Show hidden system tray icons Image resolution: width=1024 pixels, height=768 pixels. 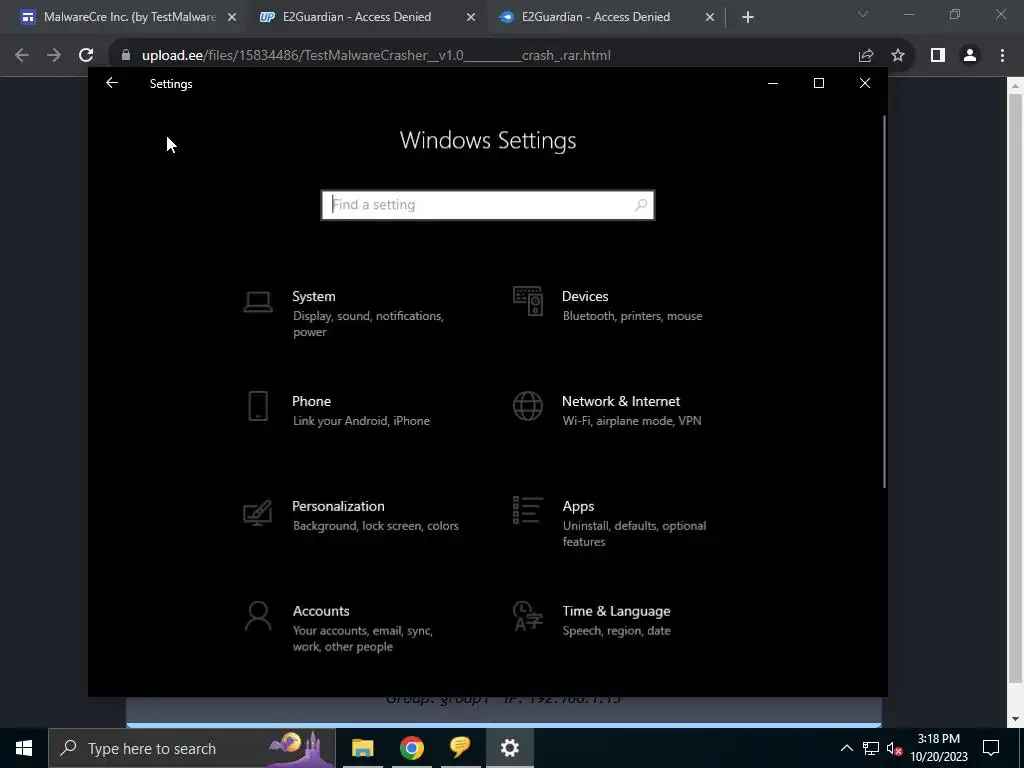click(x=846, y=748)
